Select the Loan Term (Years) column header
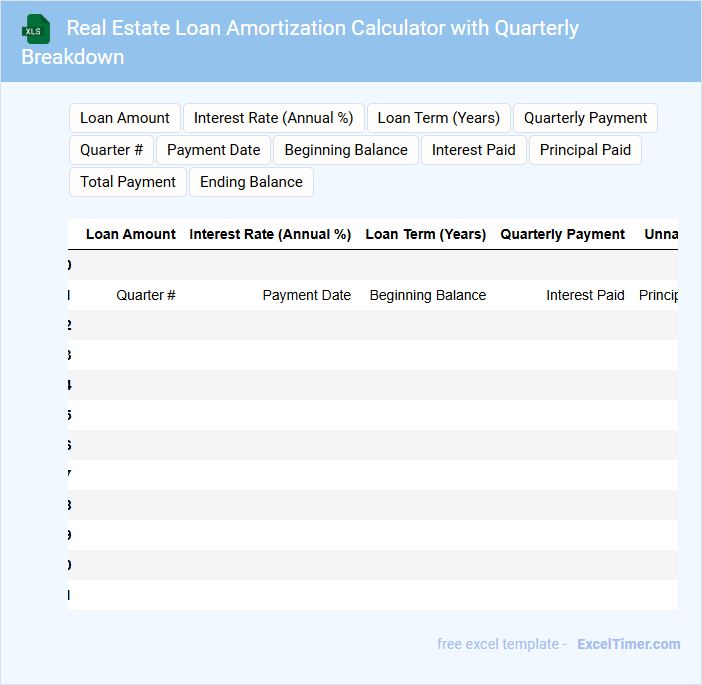This screenshot has height=685, width=702. [426, 235]
